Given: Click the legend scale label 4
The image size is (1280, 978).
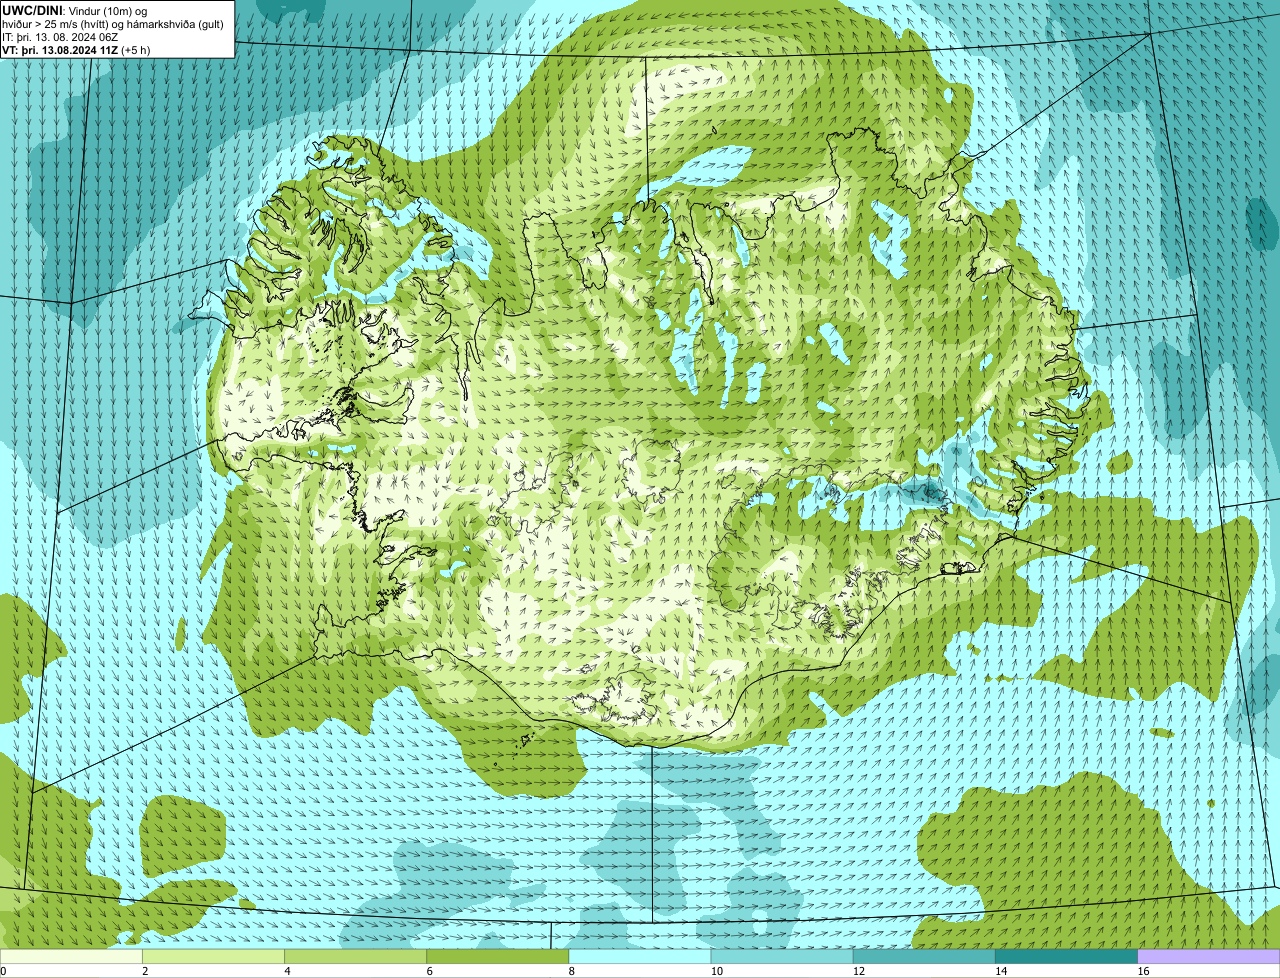Looking at the screenshot, I should 287,971.
